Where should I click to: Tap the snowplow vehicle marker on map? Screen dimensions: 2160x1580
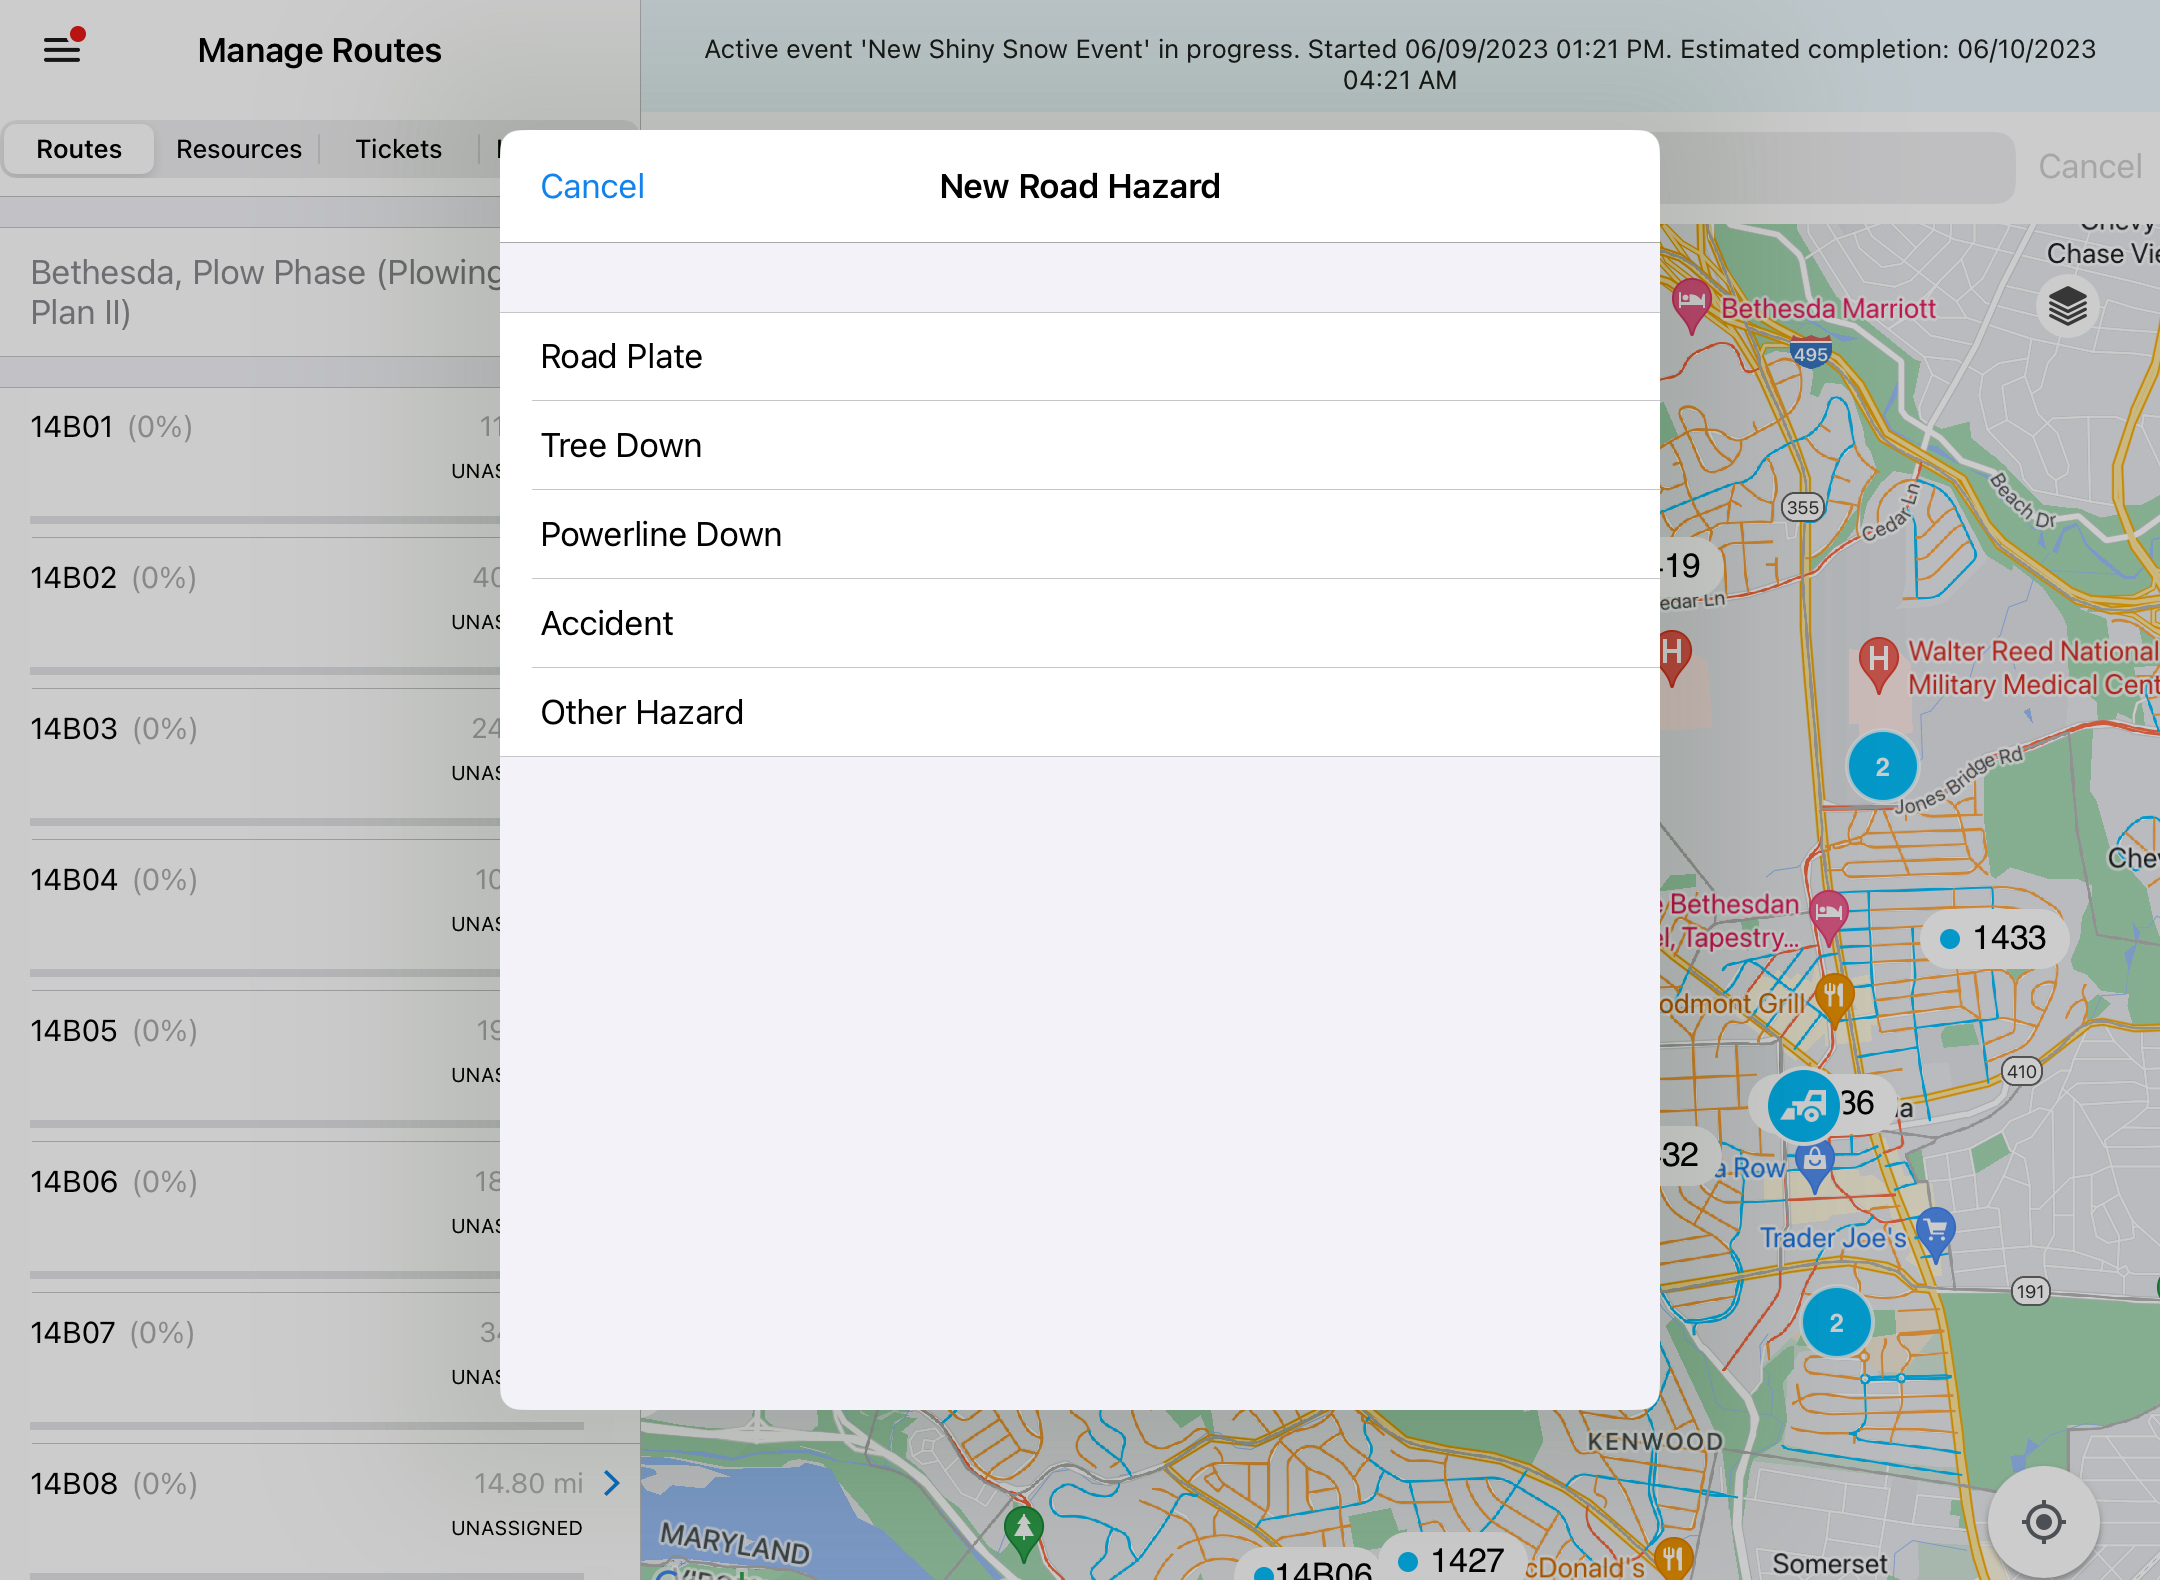tap(1803, 1106)
